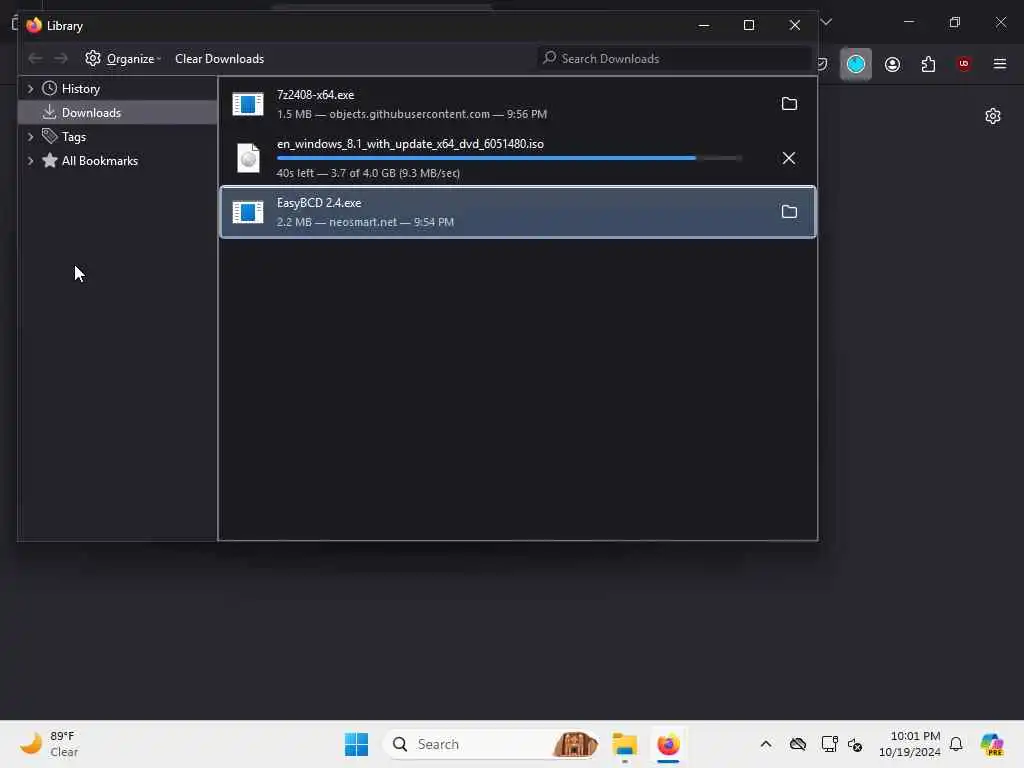The image size is (1024, 768).
Task: Open the Firefox Extensions puzzle icon
Action: 928,64
